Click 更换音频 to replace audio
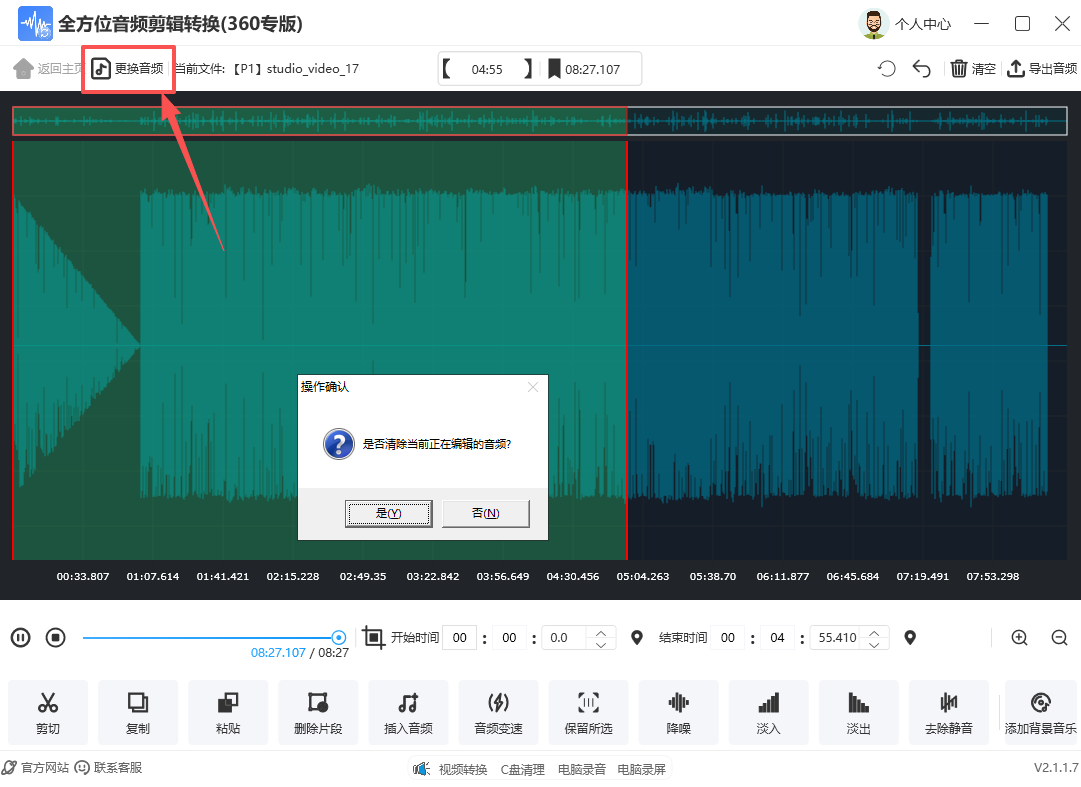The image size is (1081, 787). point(128,68)
